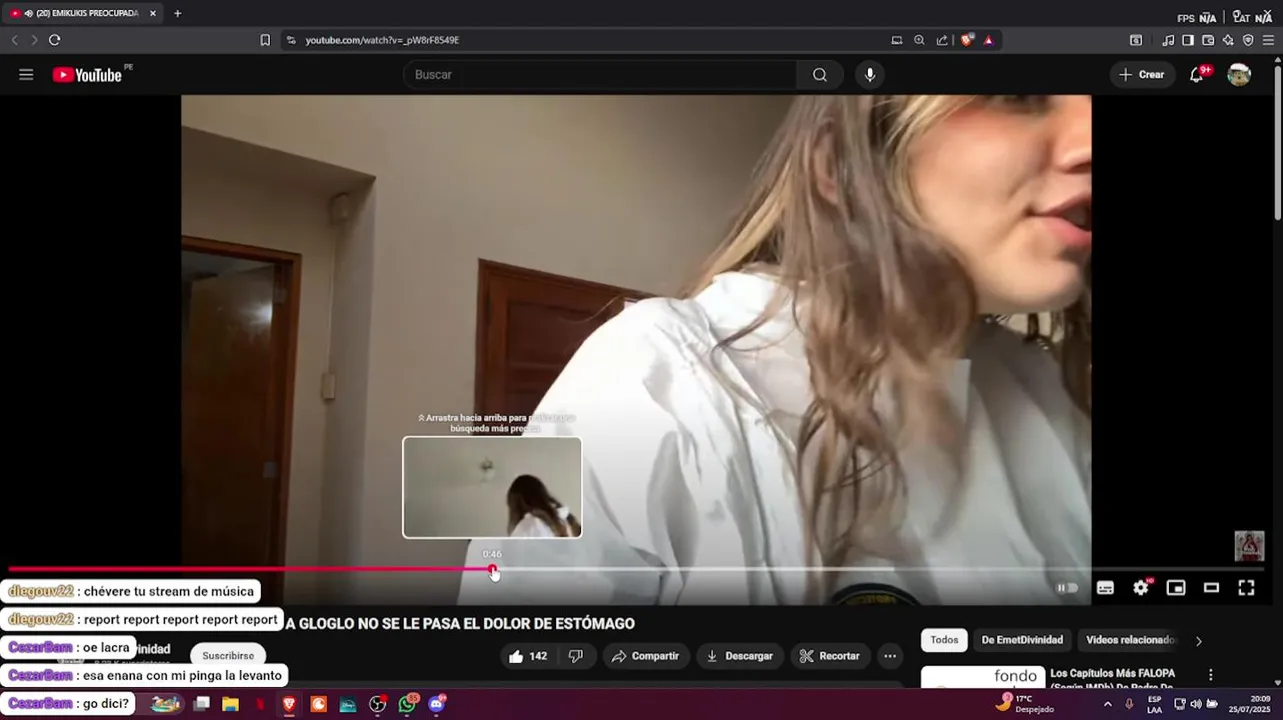Click the red progress bar scrubber handle

[492, 569]
